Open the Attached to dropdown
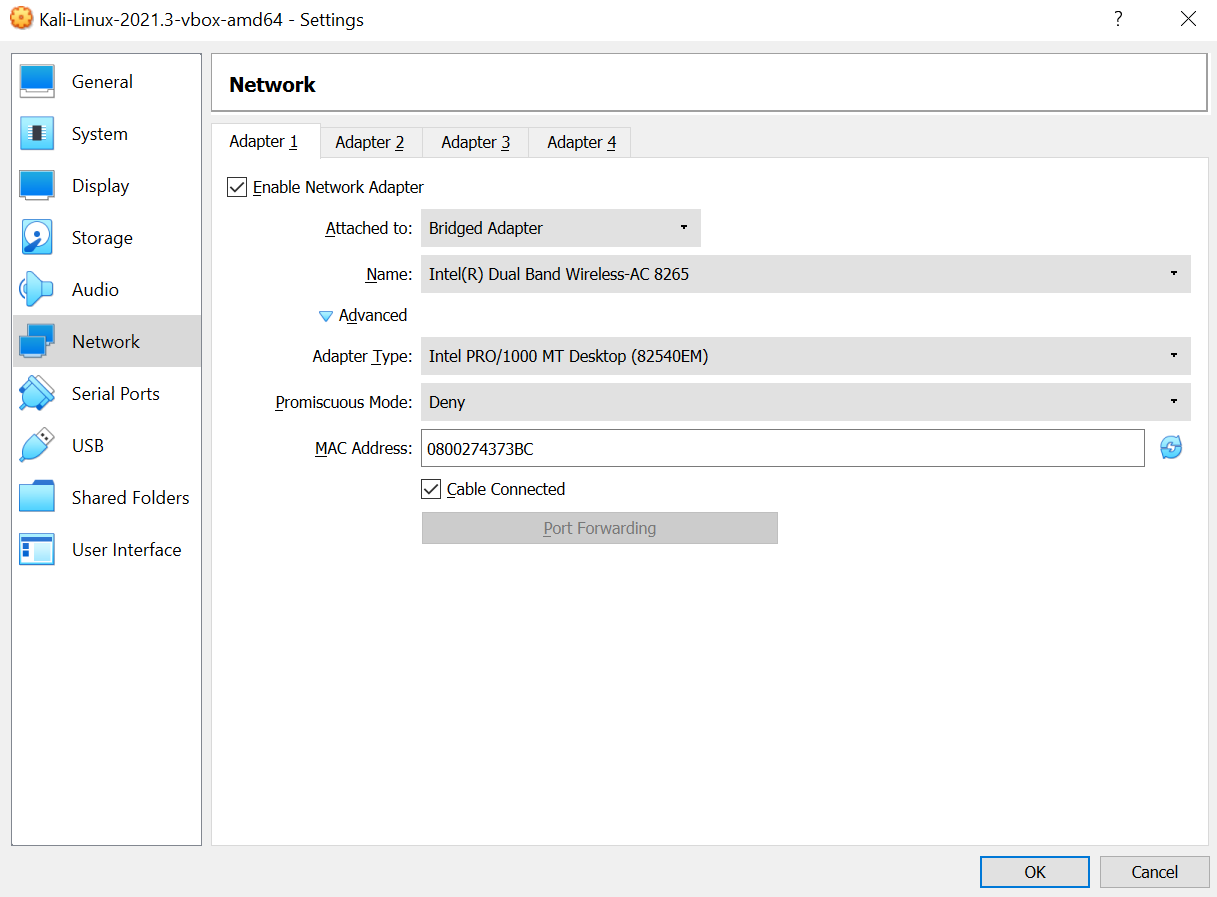Viewport: 1217px width, 897px height. (x=560, y=228)
